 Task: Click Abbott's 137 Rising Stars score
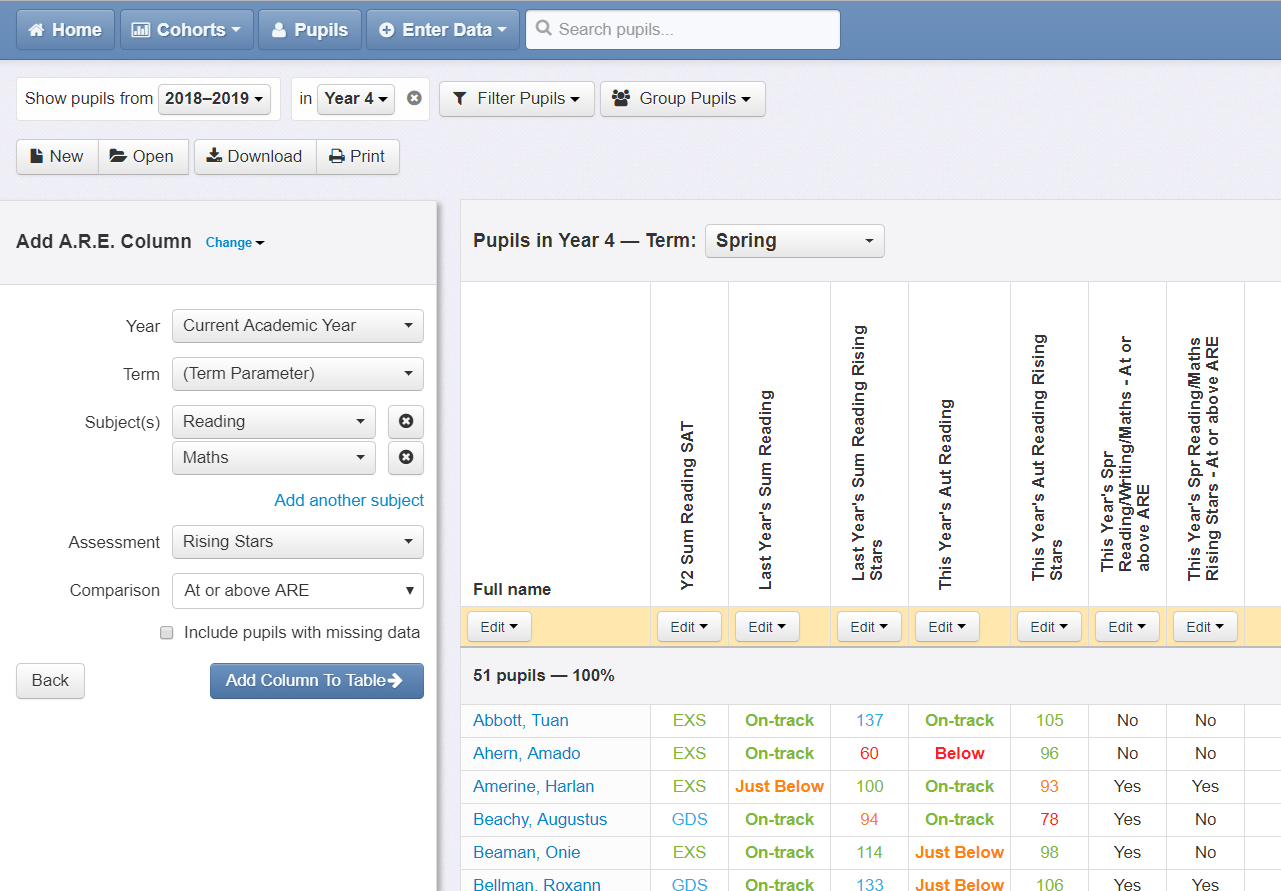coord(870,721)
